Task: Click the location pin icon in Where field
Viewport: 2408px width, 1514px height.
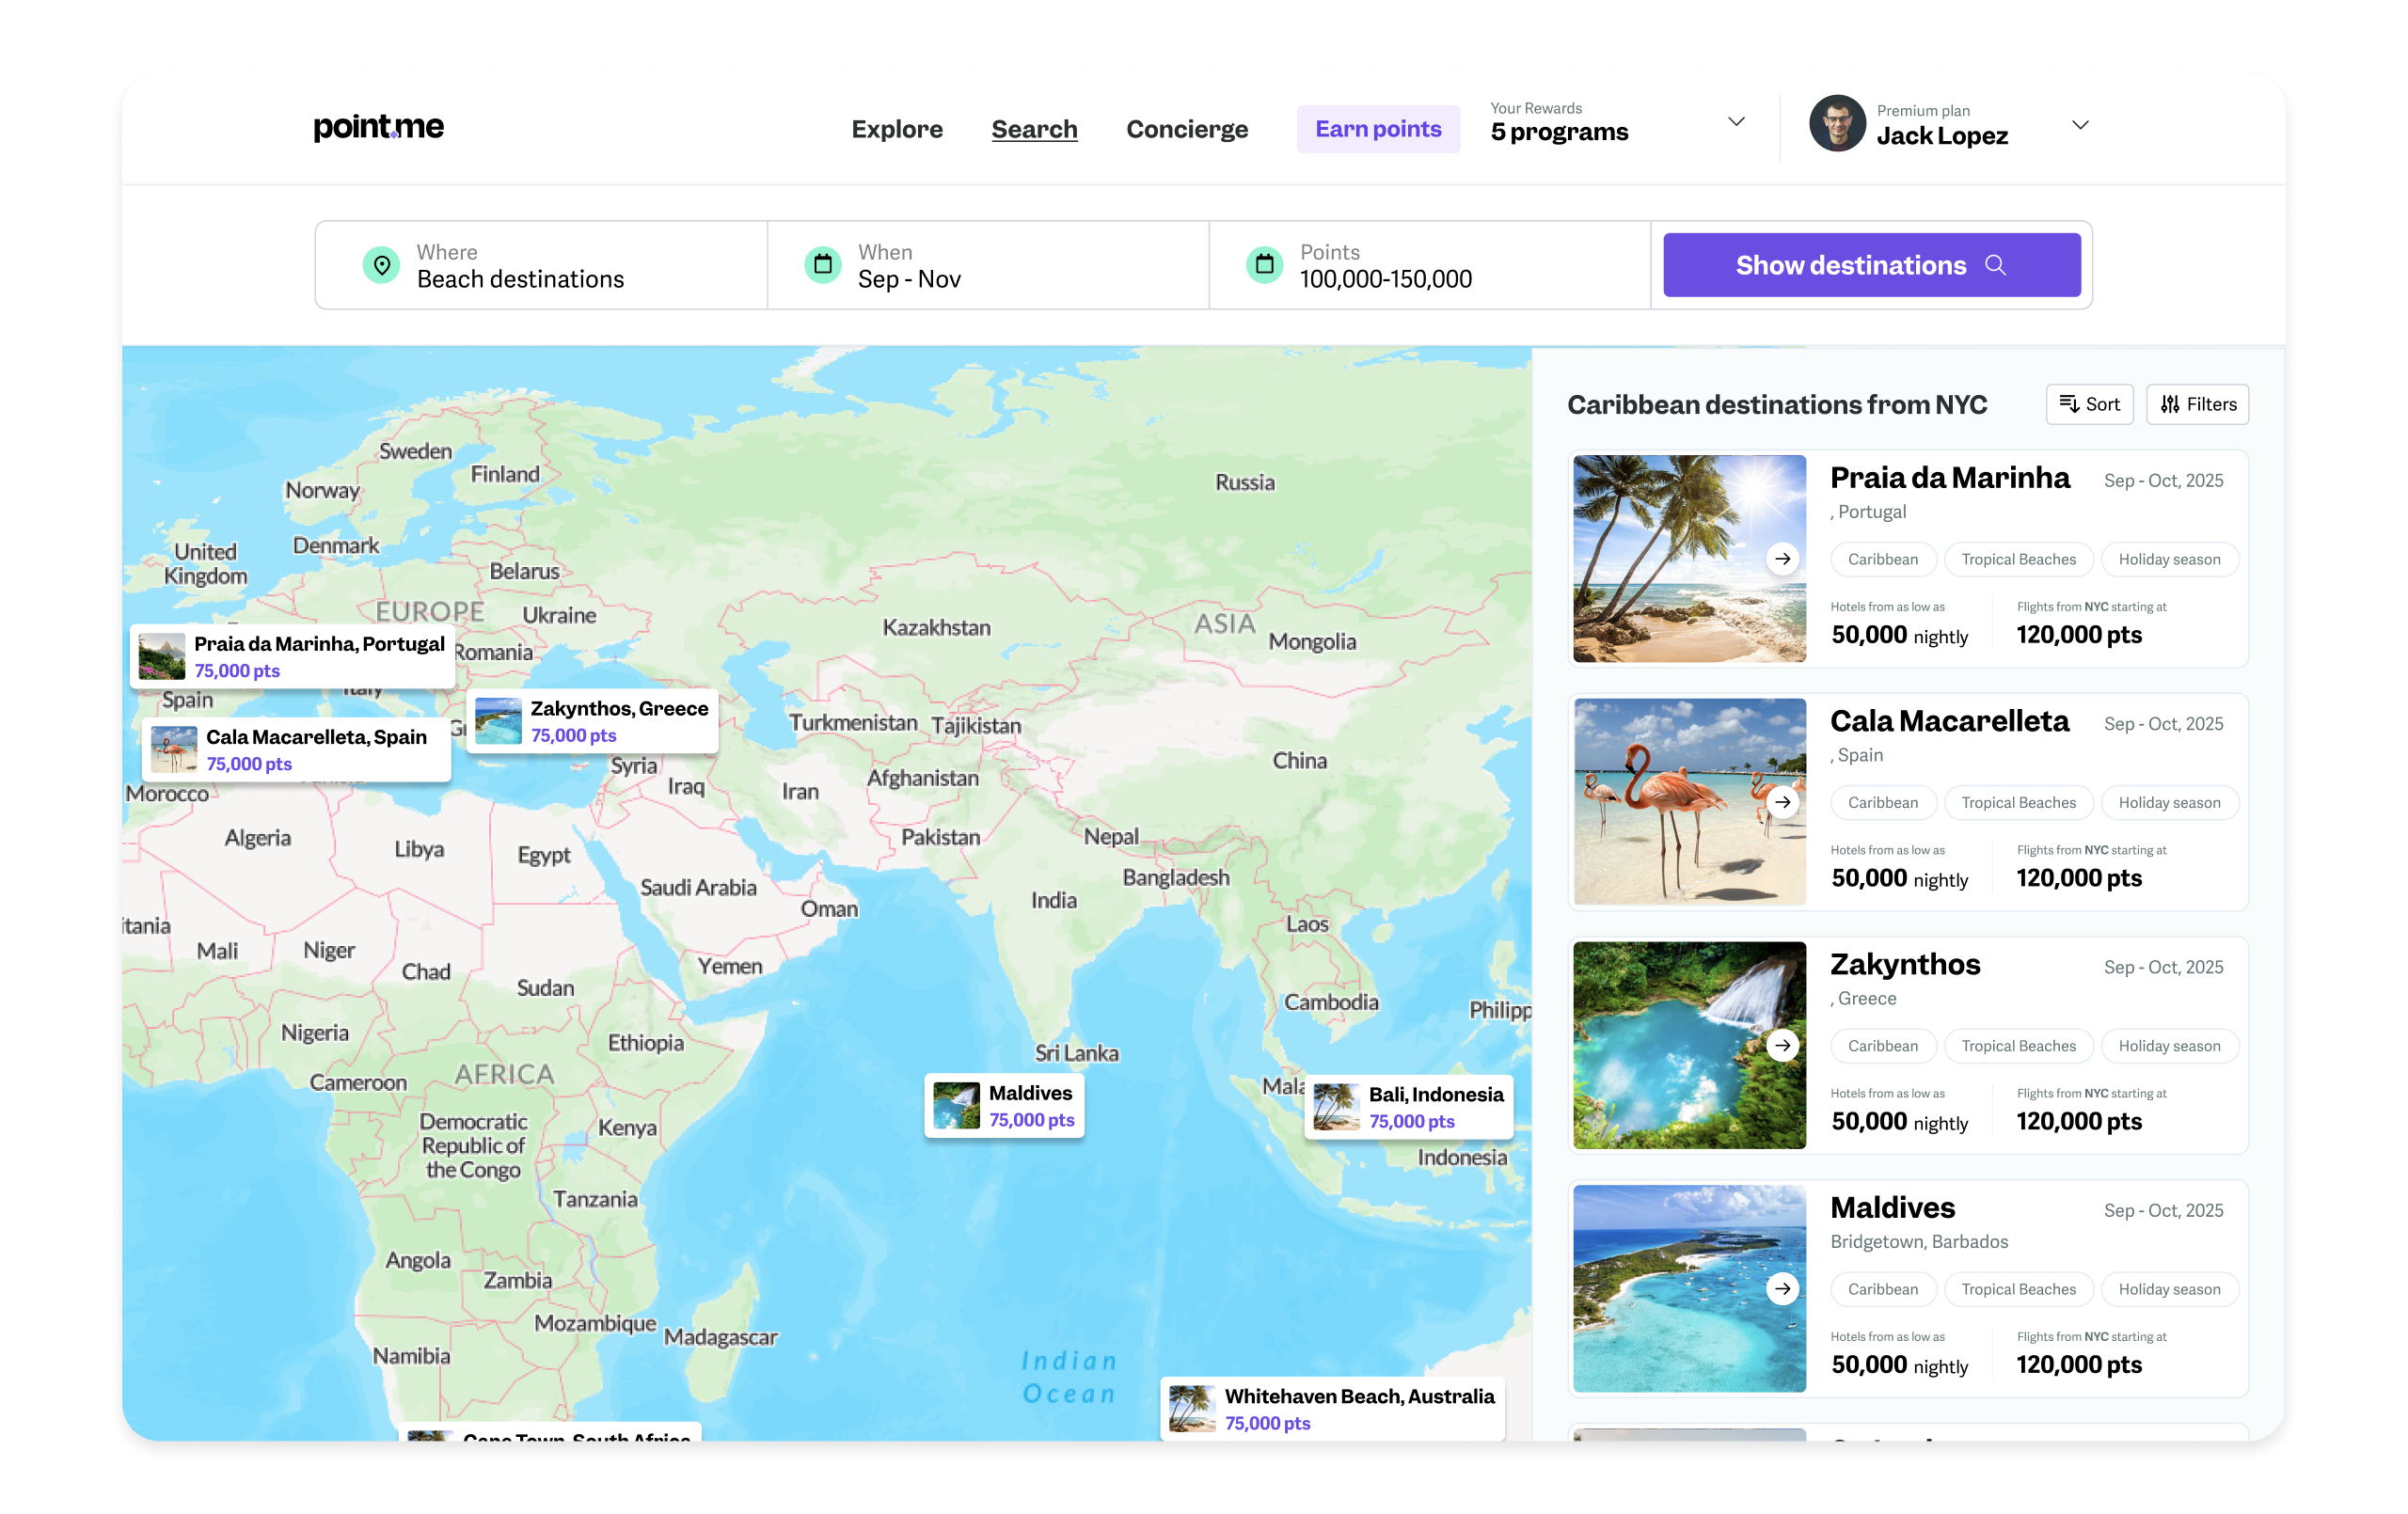Action: point(381,265)
